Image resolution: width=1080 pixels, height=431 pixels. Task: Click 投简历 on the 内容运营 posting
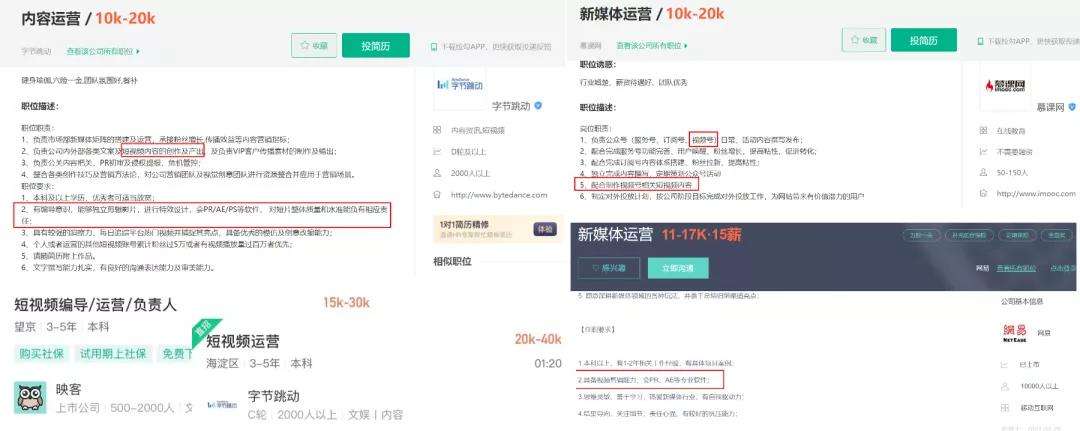pos(375,45)
